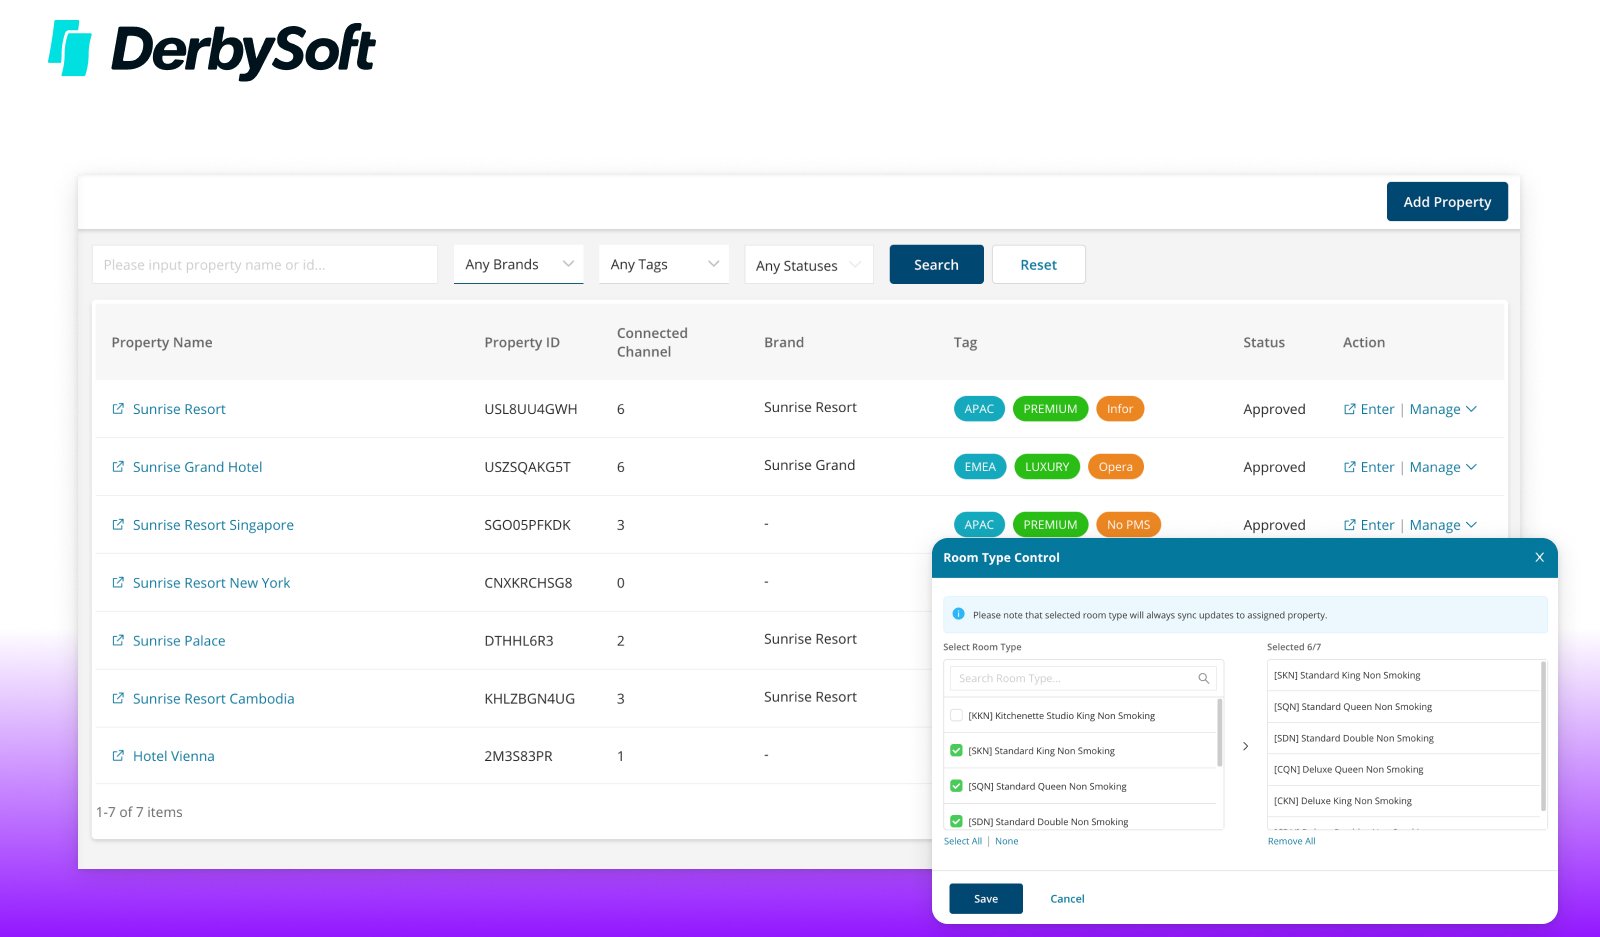Open external link icon beside Hotel Vienna
Image resolution: width=1600 pixels, height=937 pixels.
[x=118, y=756]
